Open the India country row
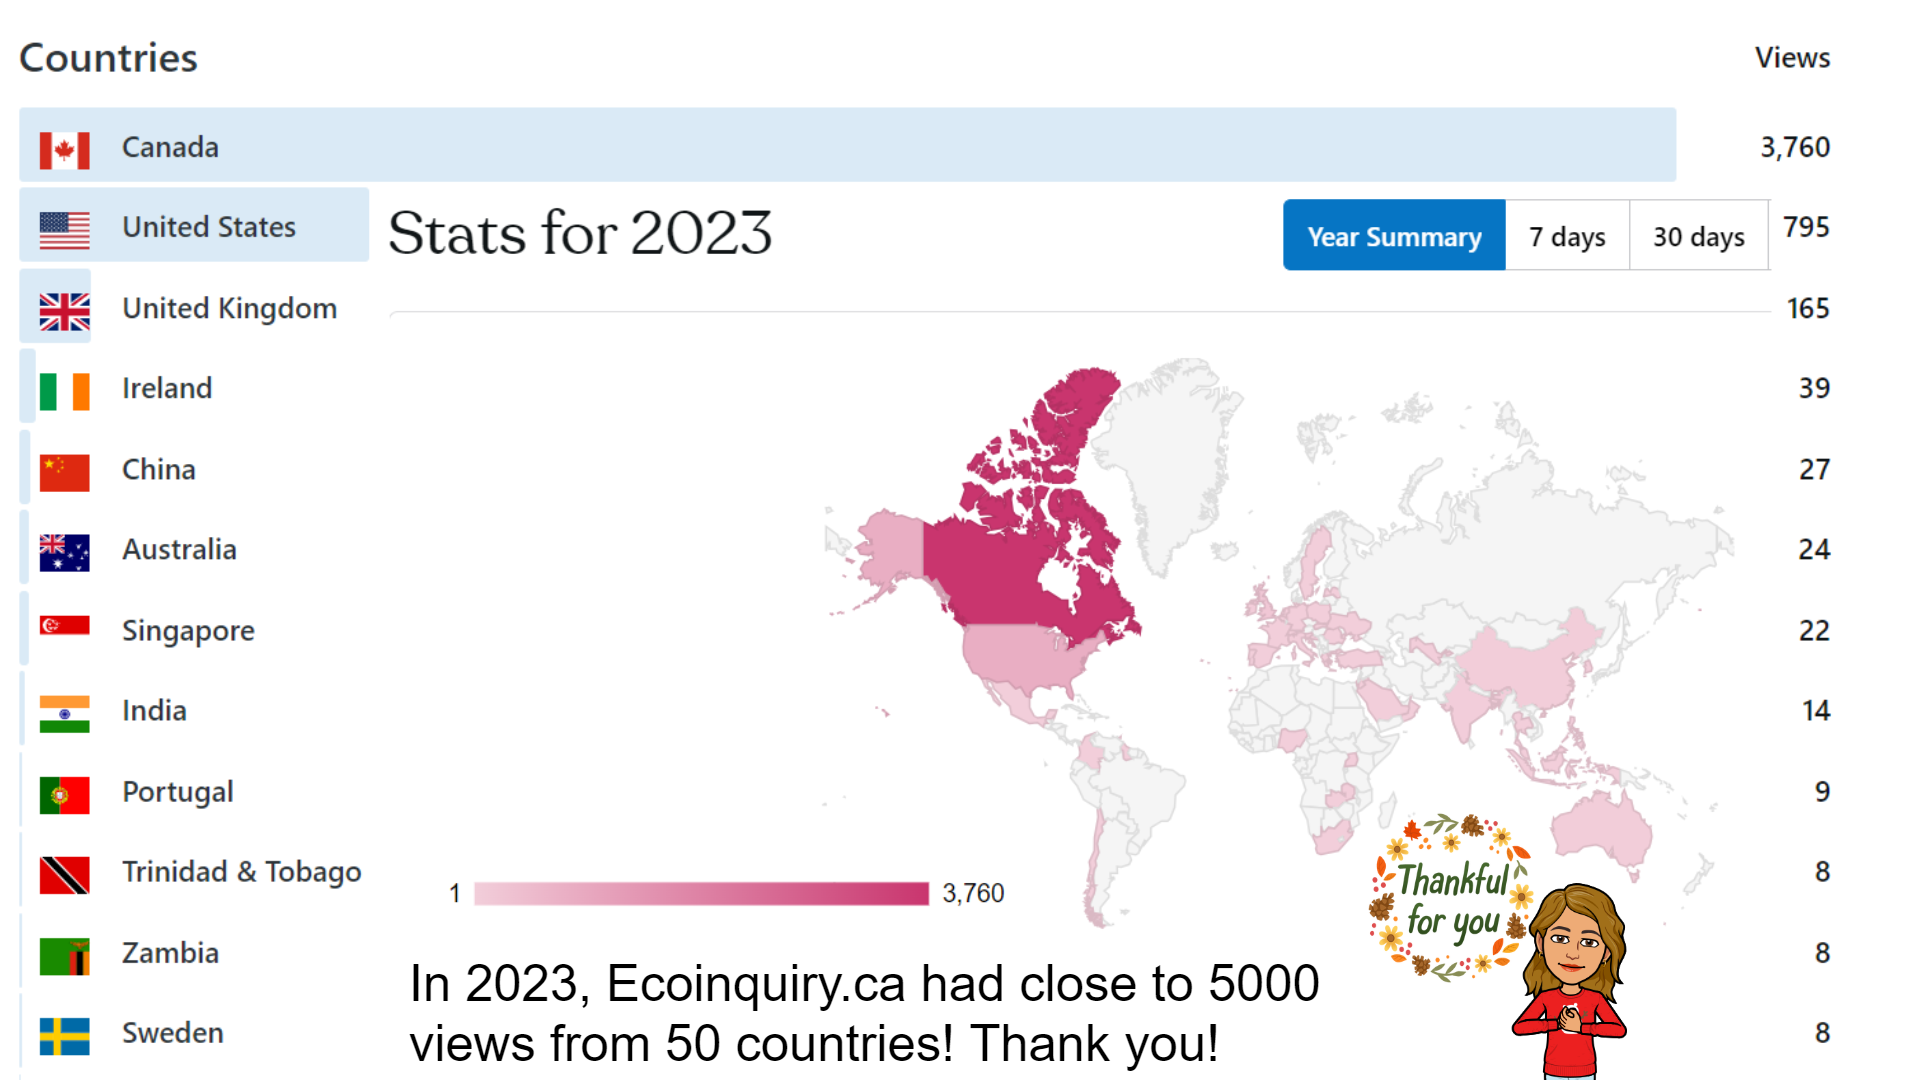This screenshot has height=1080, width=1920. click(x=154, y=711)
